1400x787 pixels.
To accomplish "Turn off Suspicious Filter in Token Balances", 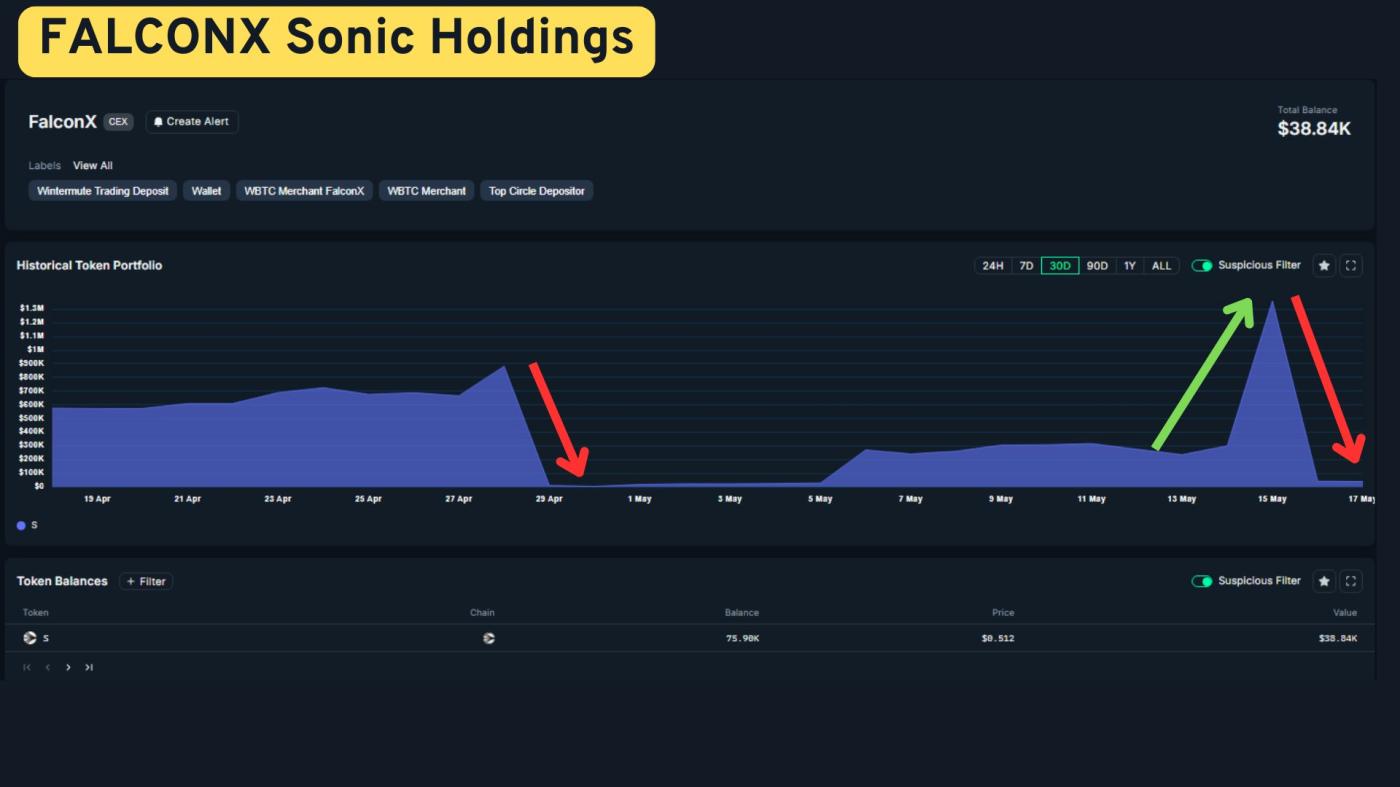I will [1203, 580].
